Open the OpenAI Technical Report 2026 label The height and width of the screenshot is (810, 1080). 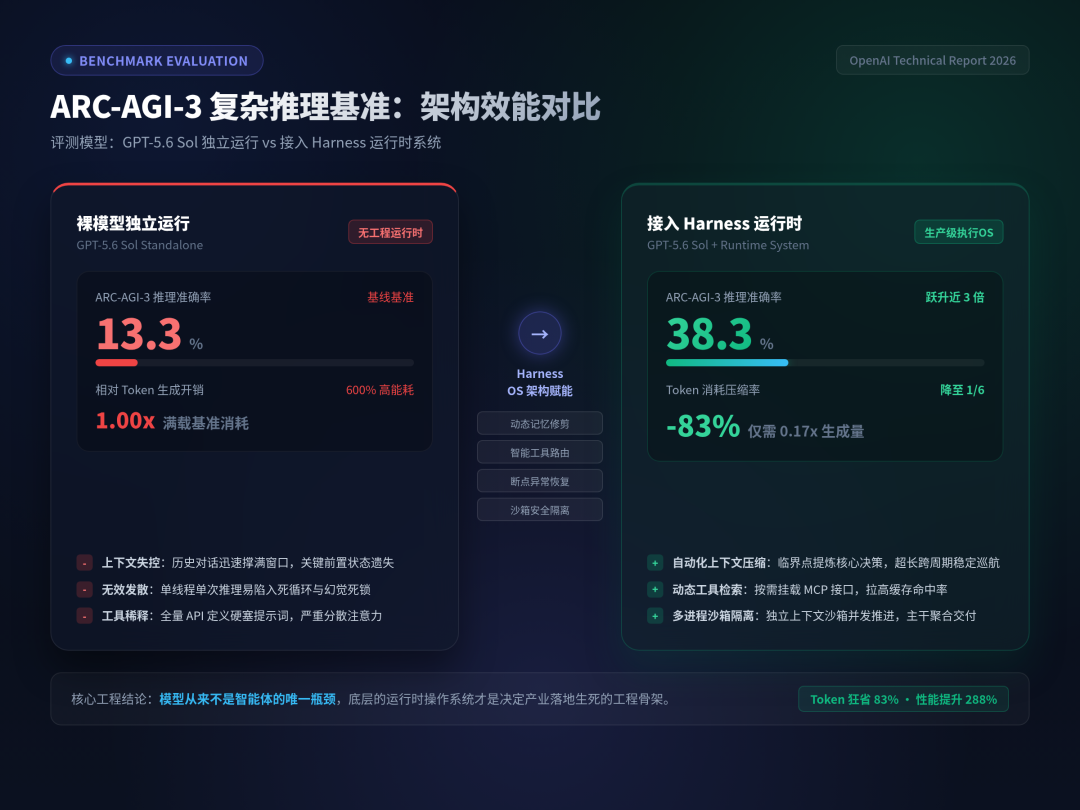[x=933, y=61]
